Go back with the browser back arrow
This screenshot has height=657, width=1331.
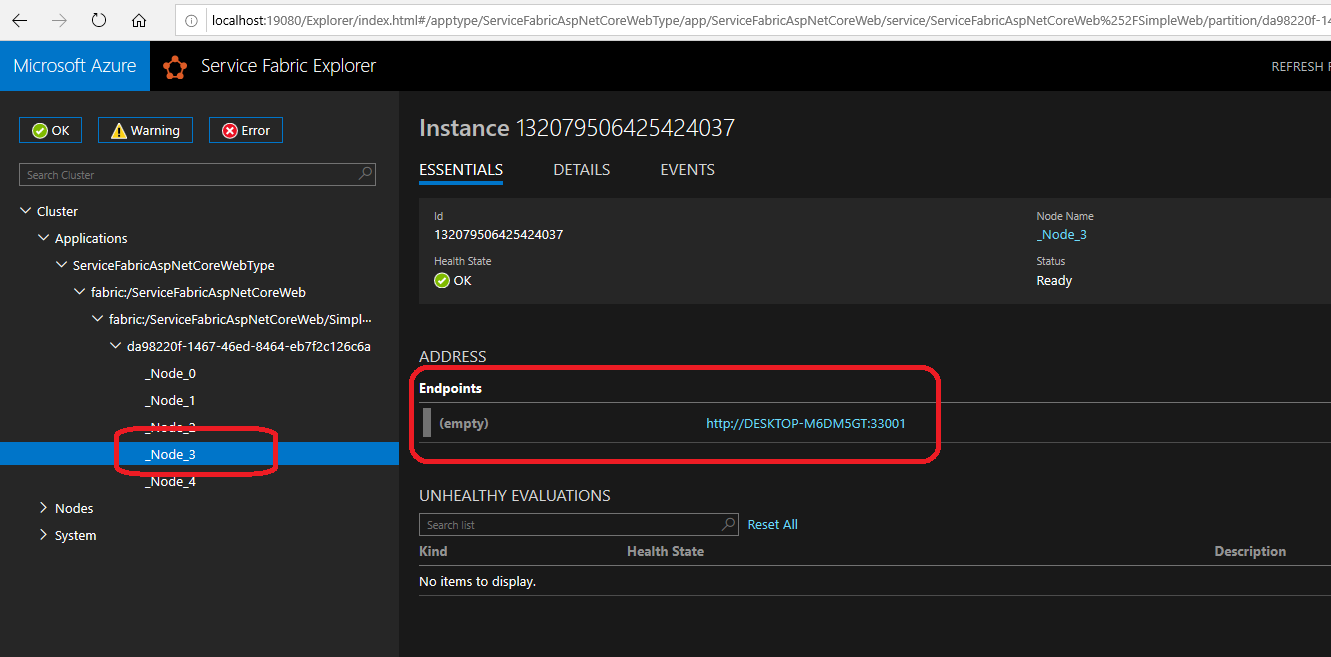click(20, 20)
